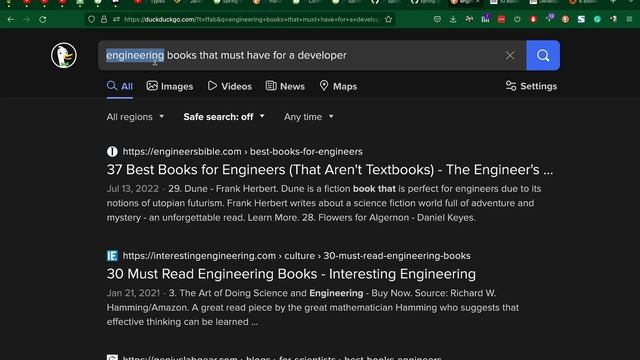Clear the search query with the X
Screen dimensions: 640x360
(x=510, y=55)
